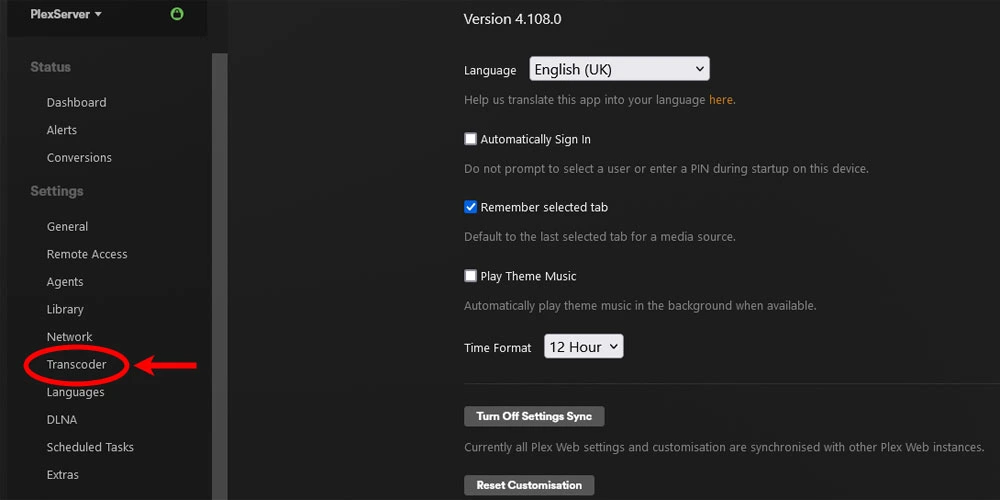Click the Turn Off Settings Sync button

point(534,416)
